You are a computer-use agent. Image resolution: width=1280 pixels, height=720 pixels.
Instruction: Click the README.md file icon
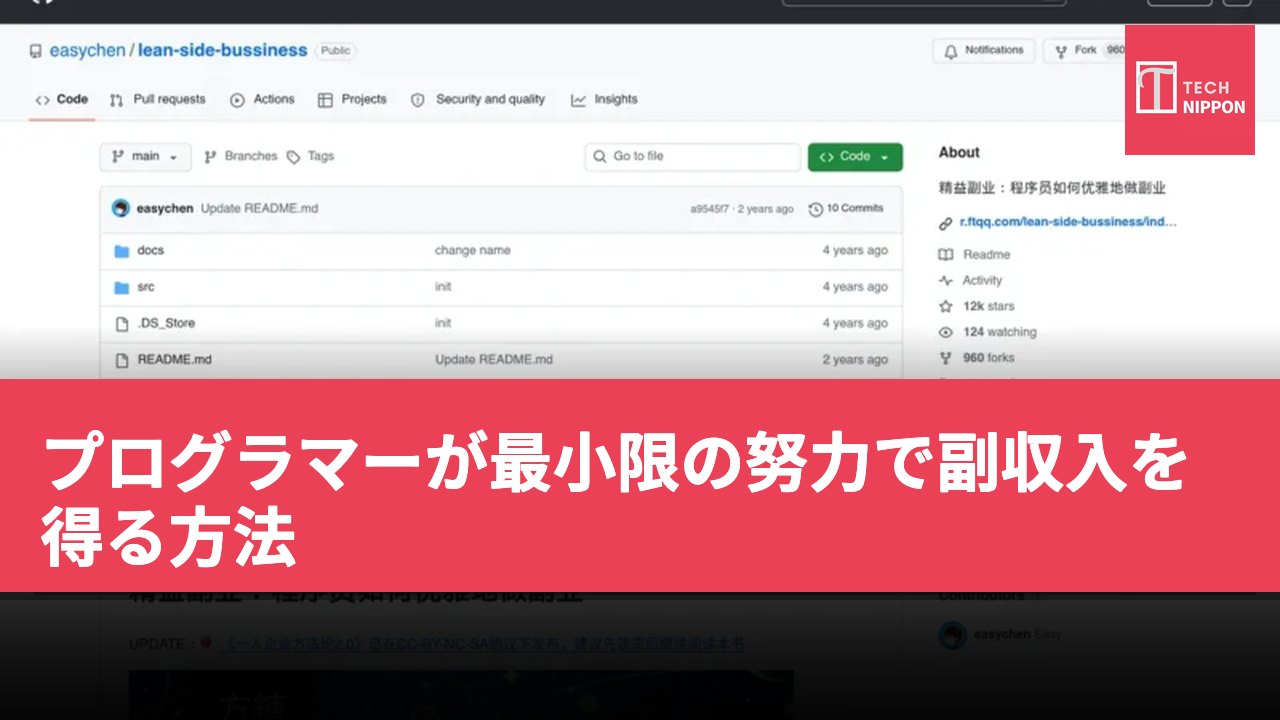point(122,360)
